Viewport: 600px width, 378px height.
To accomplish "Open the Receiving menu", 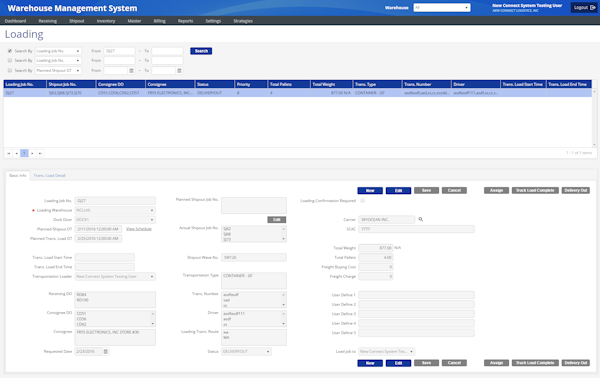I will click(47, 21).
